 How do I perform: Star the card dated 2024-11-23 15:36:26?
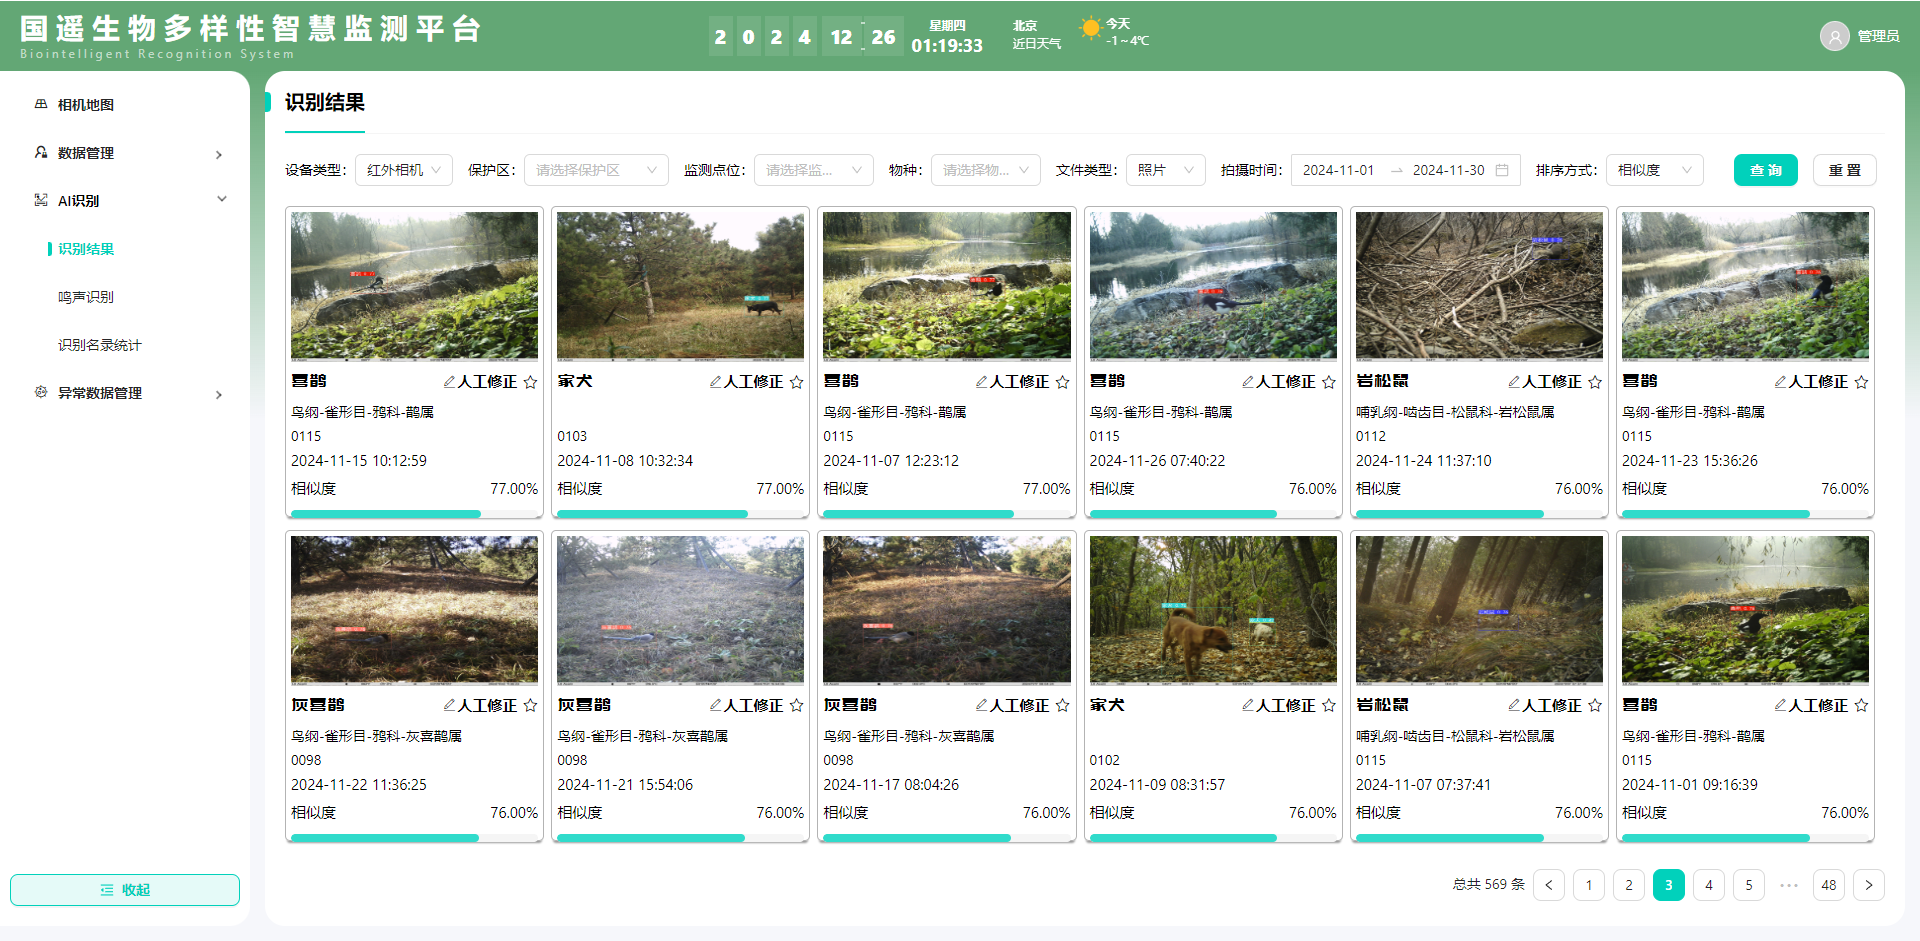point(1860,382)
